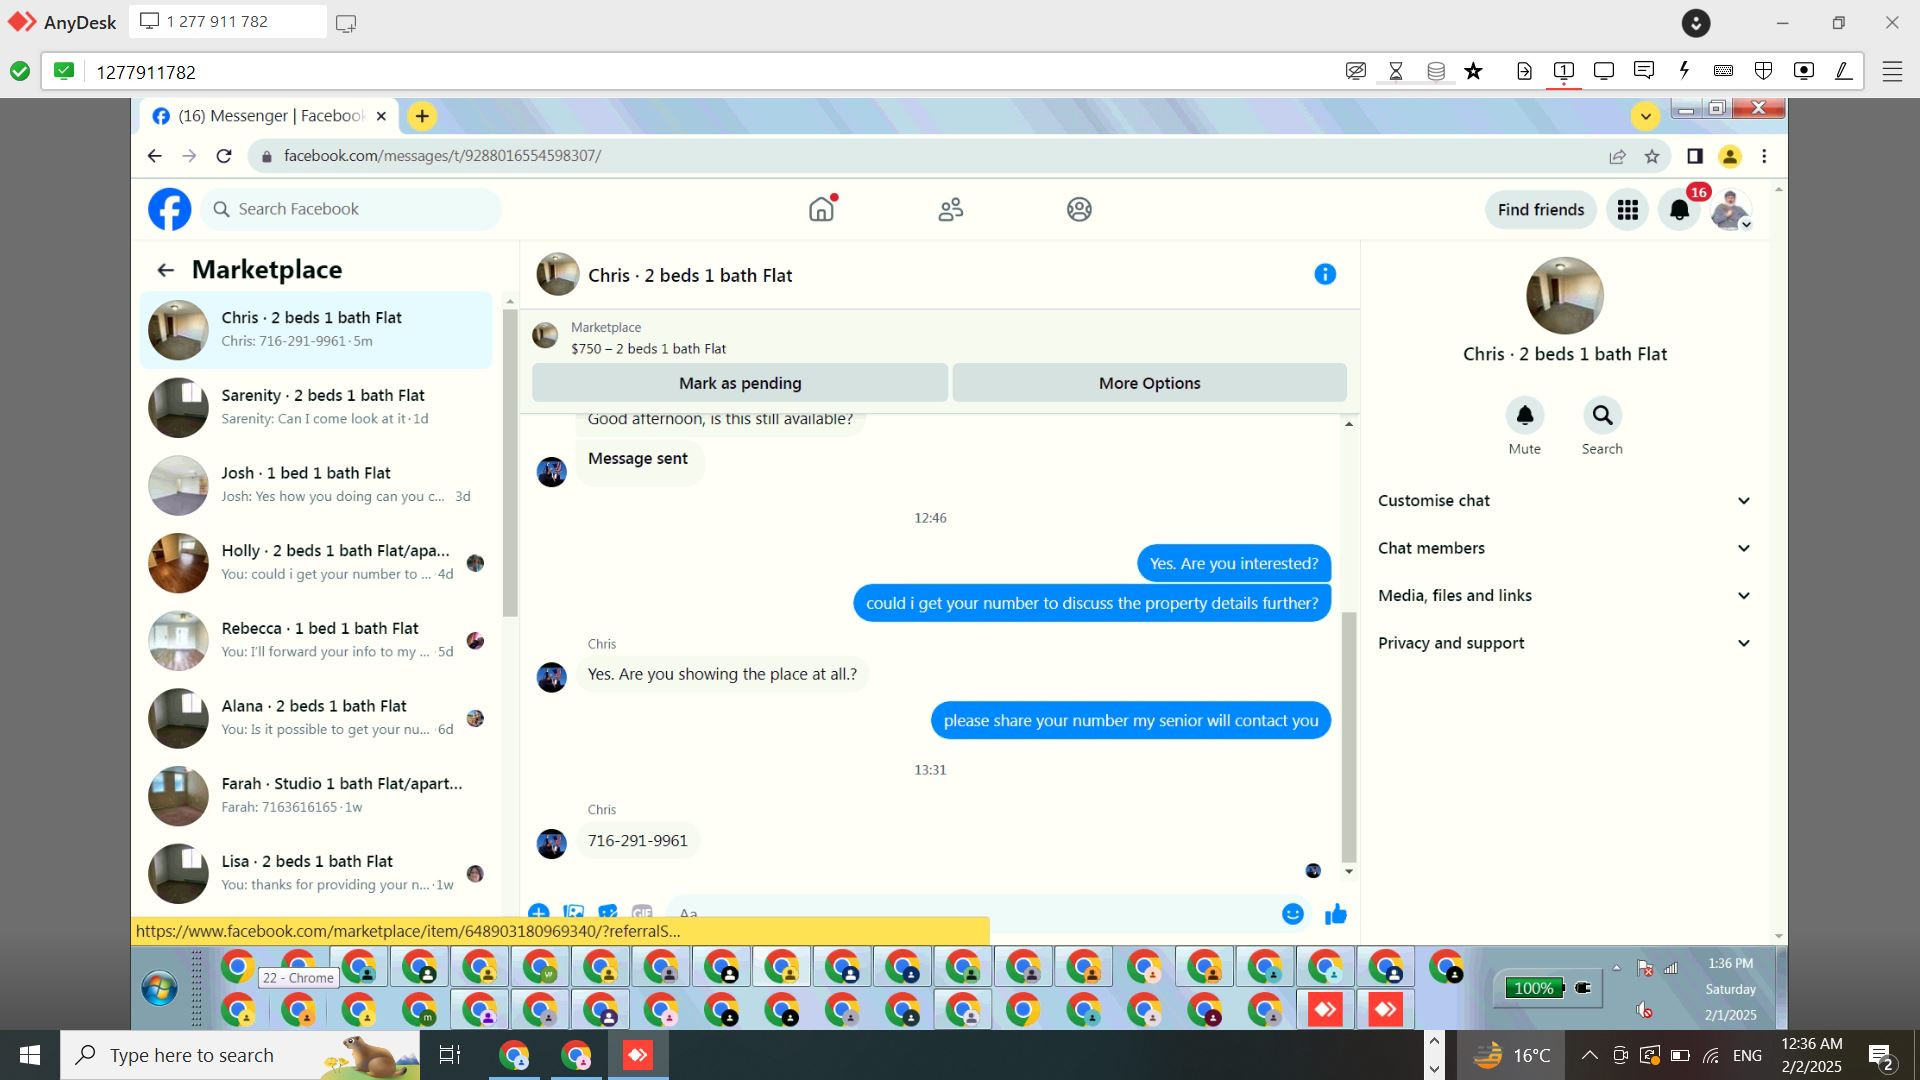Mute the Chris conversation
This screenshot has height=1080, width=1920.
(x=1524, y=415)
